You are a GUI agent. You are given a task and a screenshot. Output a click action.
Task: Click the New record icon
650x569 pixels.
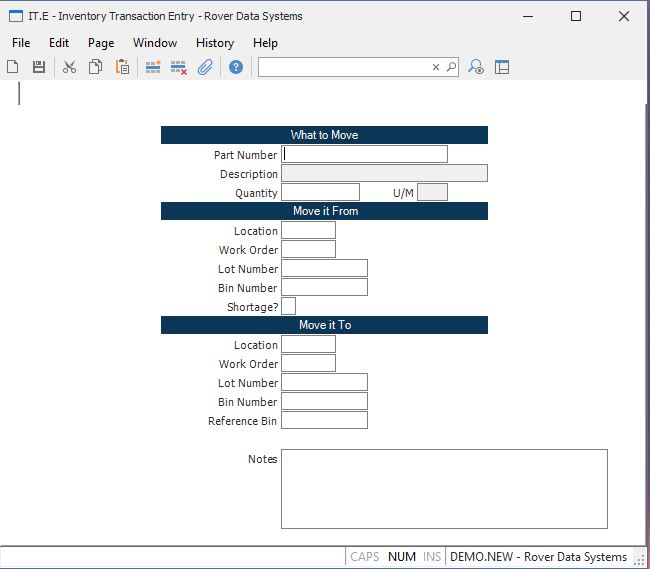[x=13, y=67]
